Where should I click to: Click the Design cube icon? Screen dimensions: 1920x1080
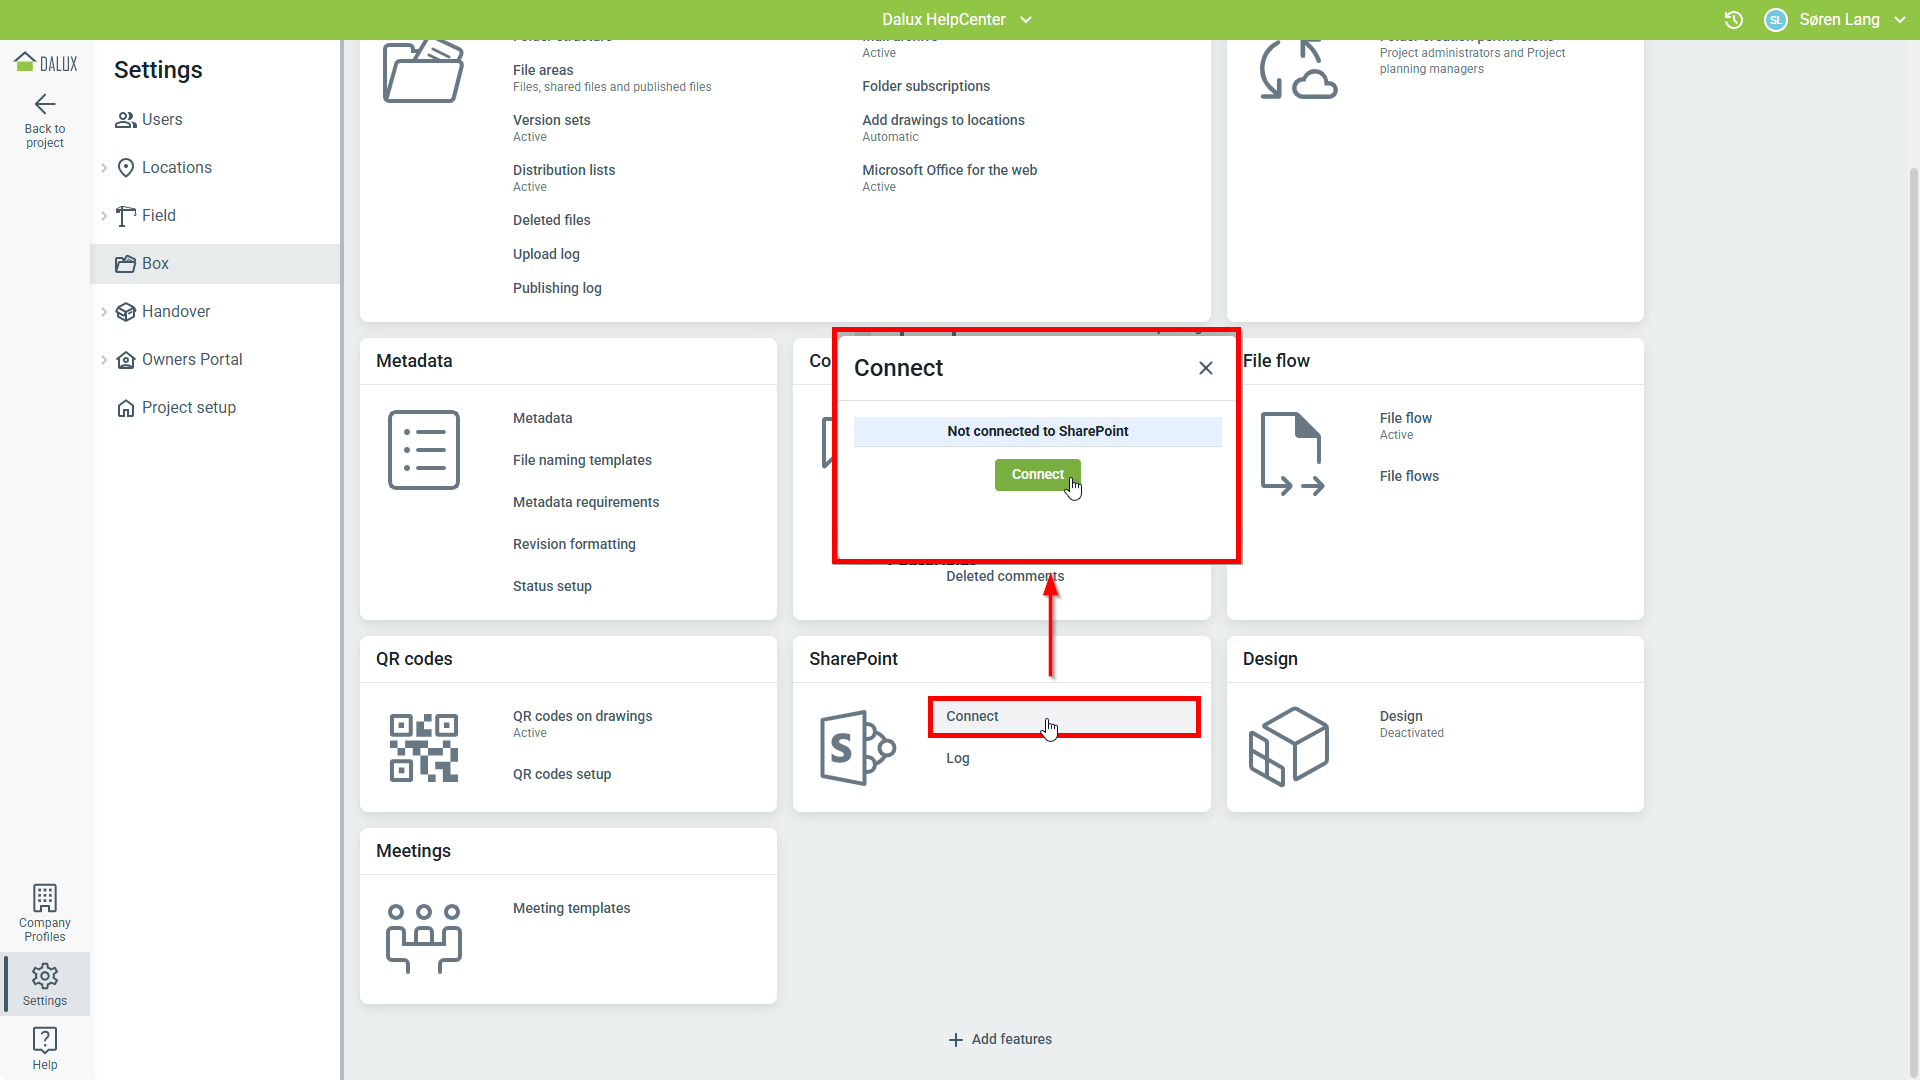click(x=1289, y=746)
